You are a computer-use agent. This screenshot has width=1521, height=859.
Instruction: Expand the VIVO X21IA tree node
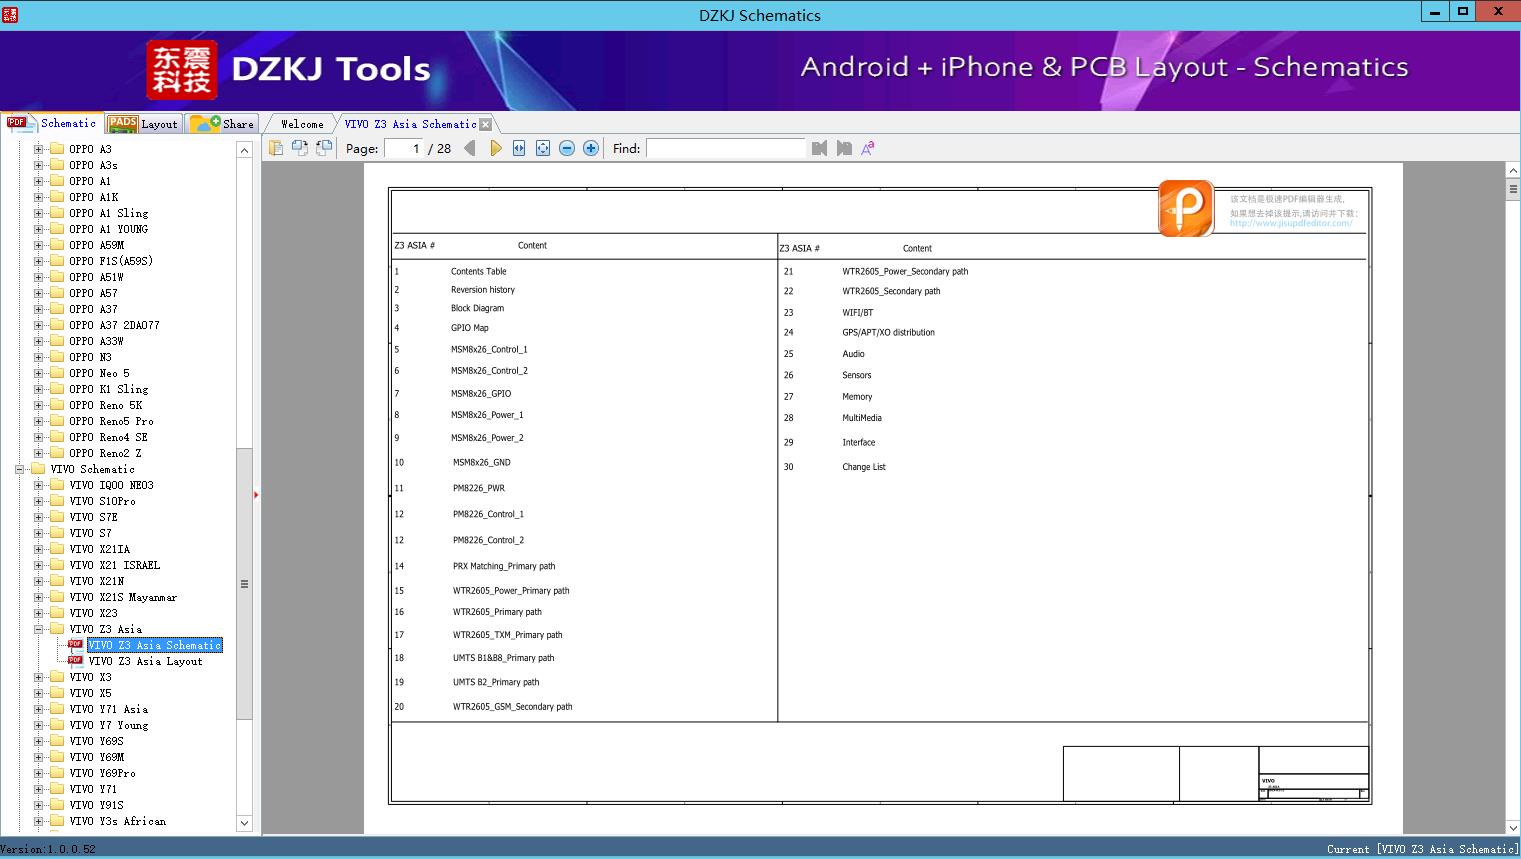pos(38,549)
